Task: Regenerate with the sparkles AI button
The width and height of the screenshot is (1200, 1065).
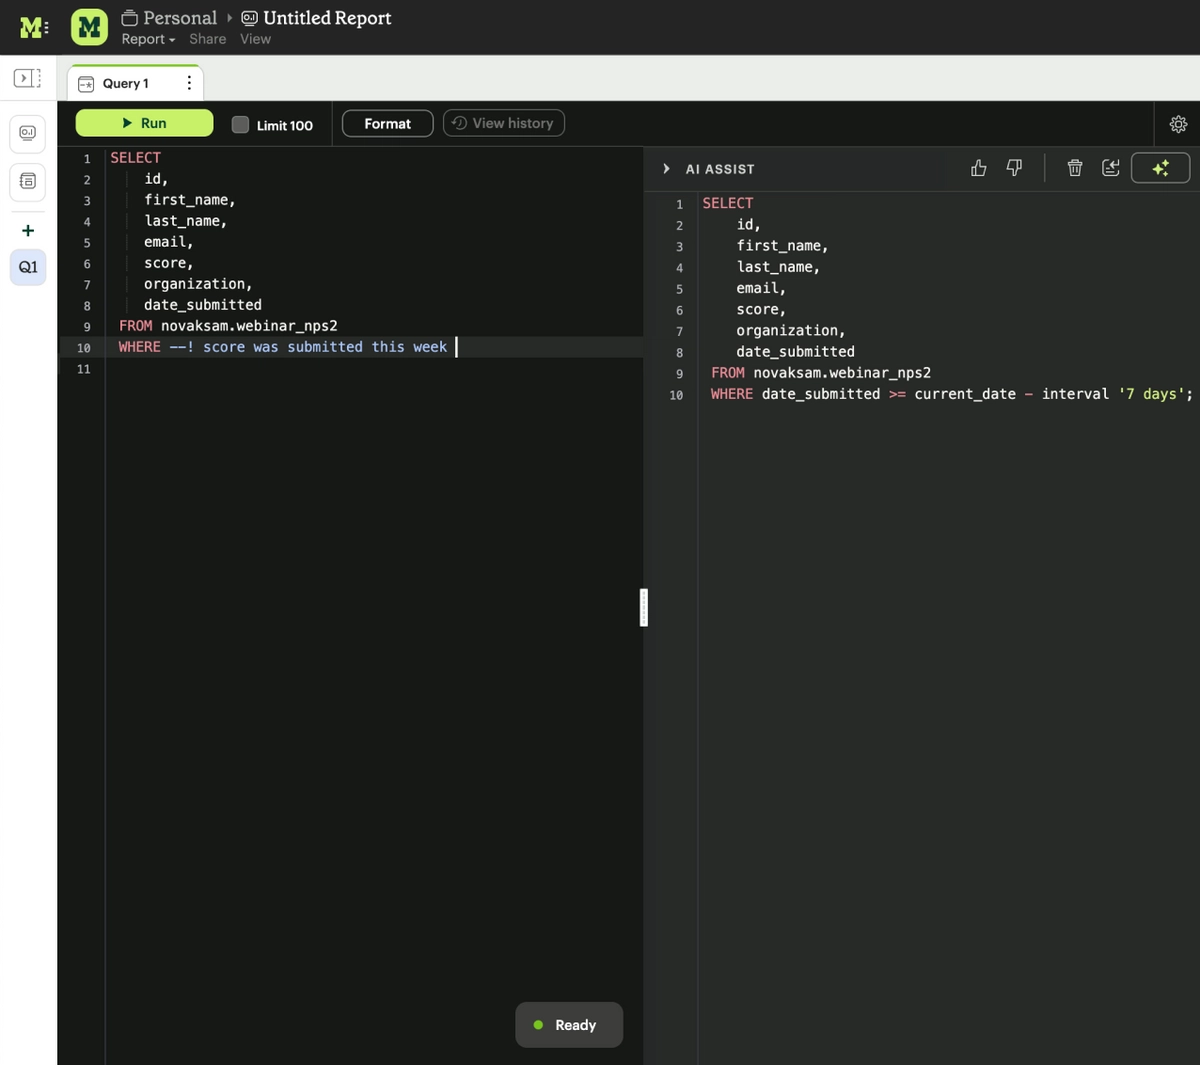Action: click(x=1160, y=167)
